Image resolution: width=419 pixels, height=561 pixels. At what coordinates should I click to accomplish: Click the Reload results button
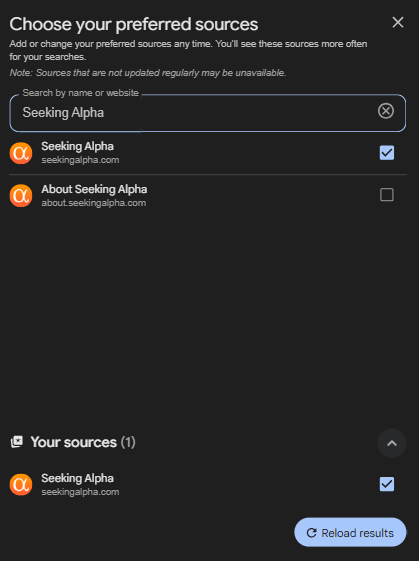click(x=350, y=532)
